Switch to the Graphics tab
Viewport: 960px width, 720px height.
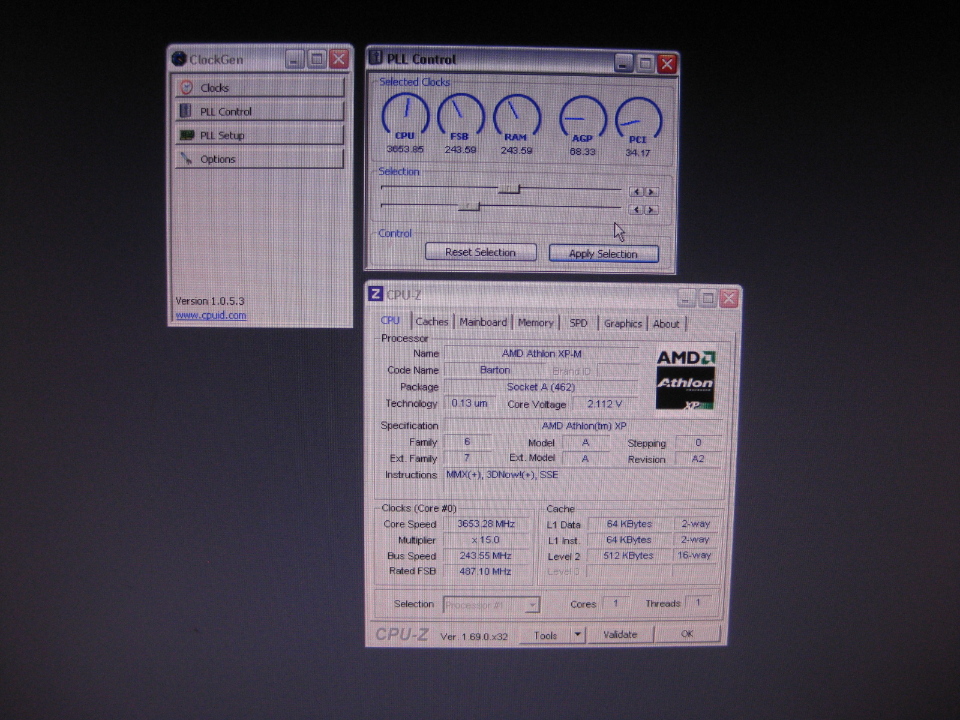(623, 323)
